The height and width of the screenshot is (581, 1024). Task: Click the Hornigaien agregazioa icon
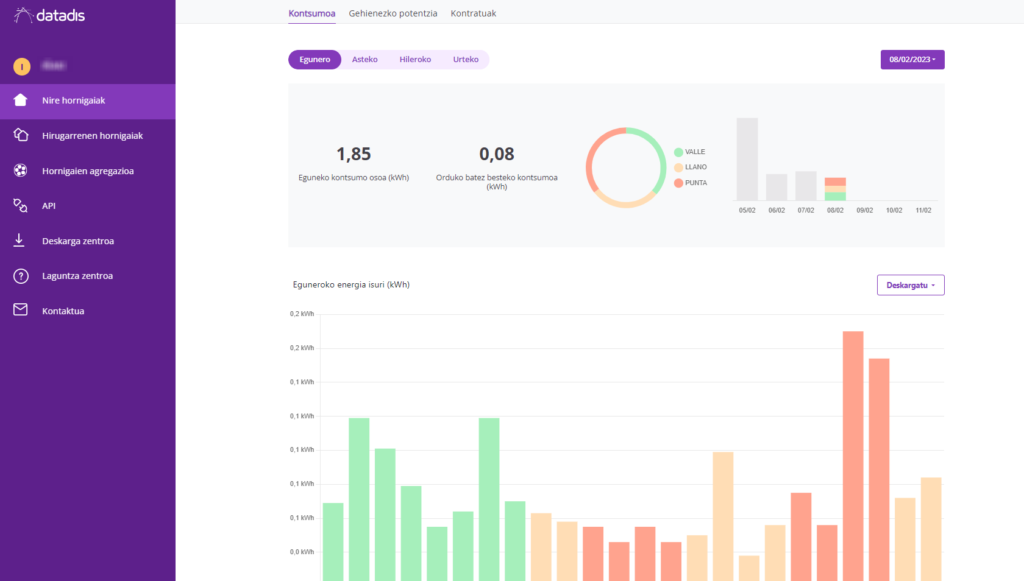click(20, 170)
